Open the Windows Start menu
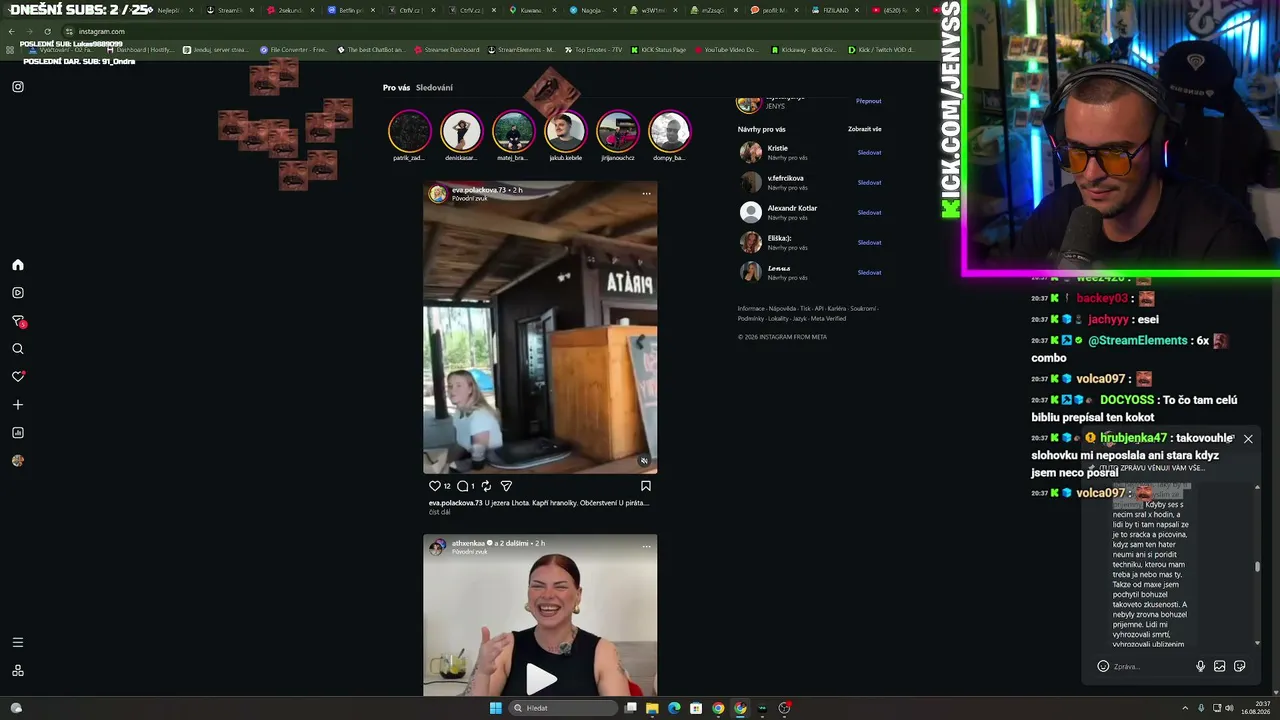1280x720 pixels. (495, 708)
